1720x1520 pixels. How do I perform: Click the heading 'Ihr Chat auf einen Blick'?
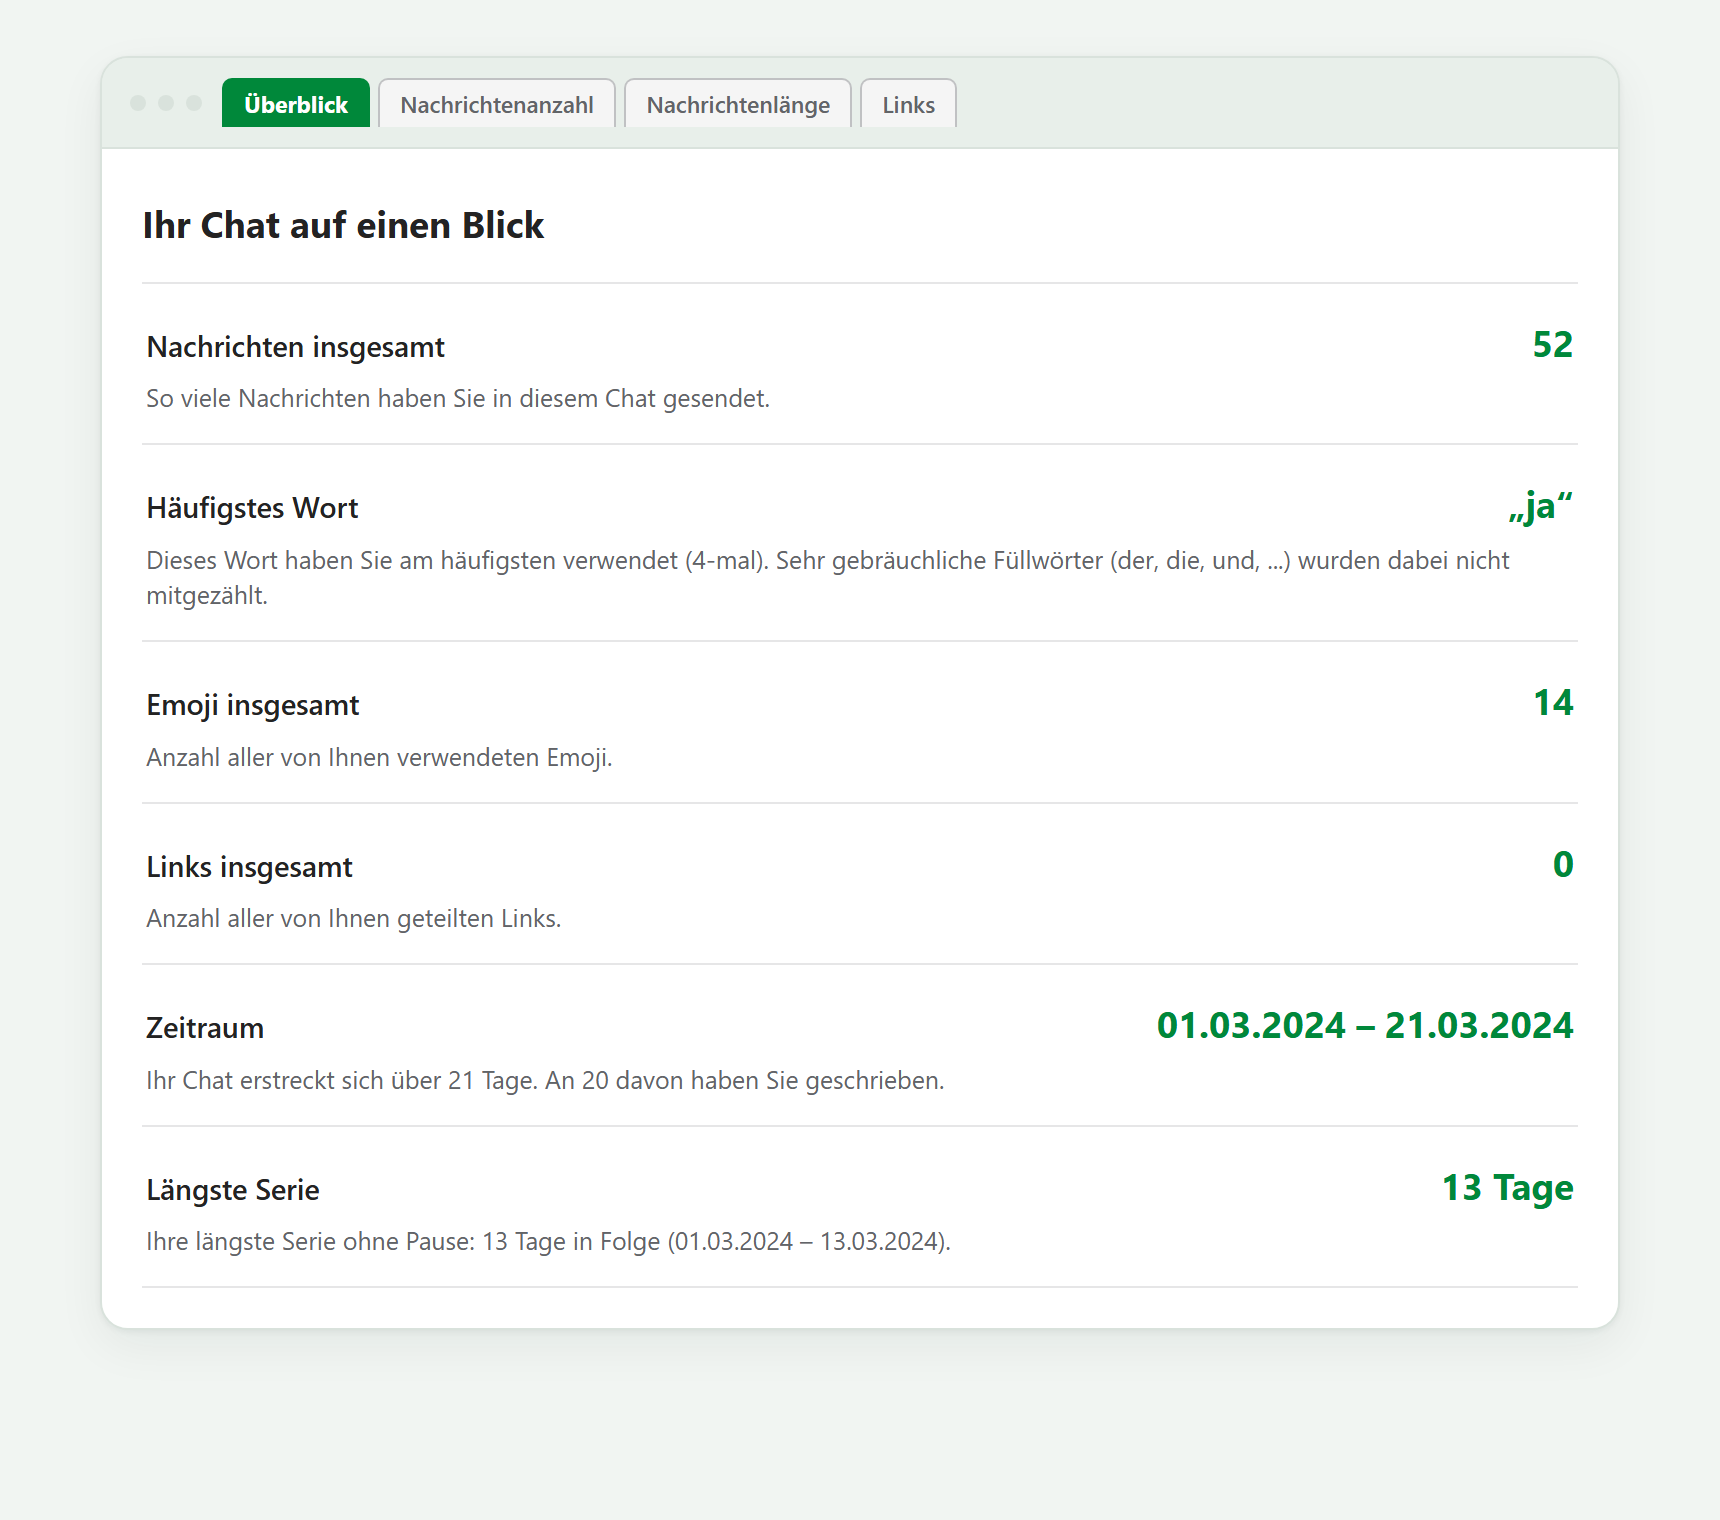click(x=343, y=225)
